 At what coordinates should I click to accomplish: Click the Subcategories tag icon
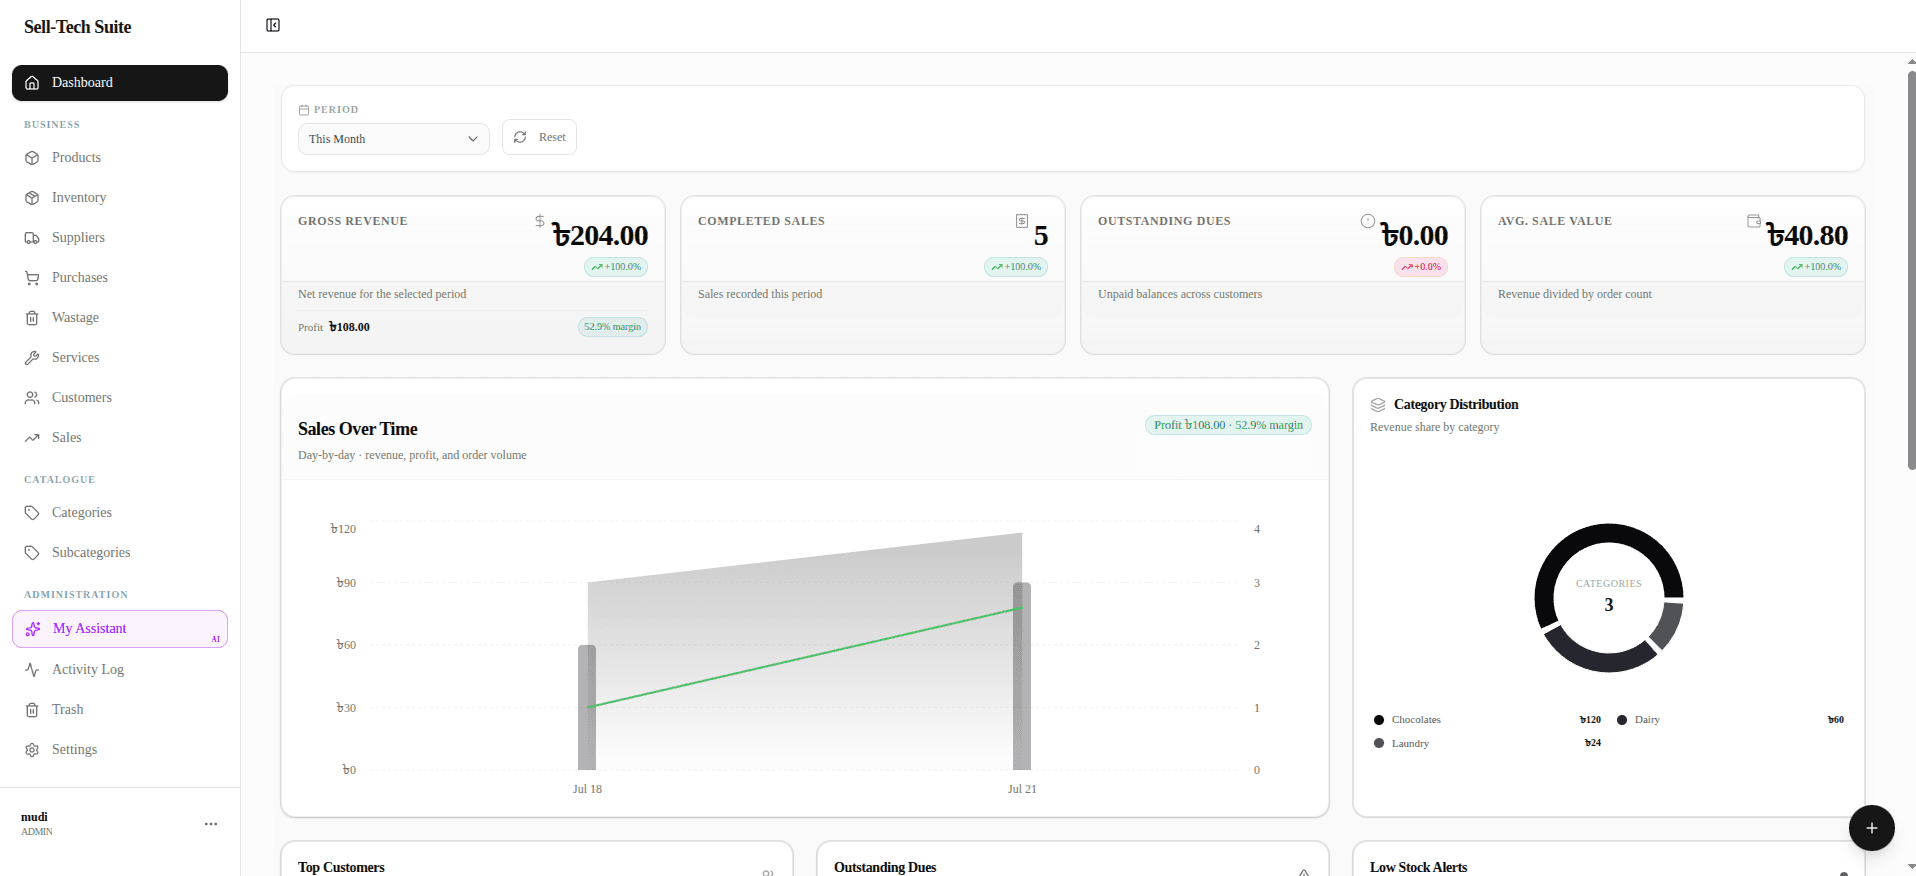point(32,553)
